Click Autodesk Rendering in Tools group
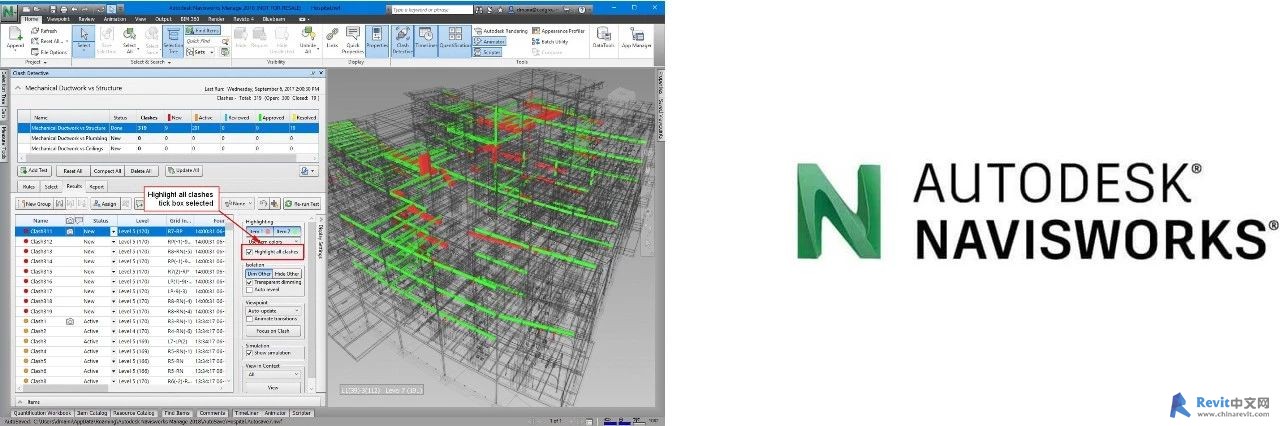Image resolution: width=1280 pixels, height=426 pixels. pyautogui.click(x=500, y=31)
